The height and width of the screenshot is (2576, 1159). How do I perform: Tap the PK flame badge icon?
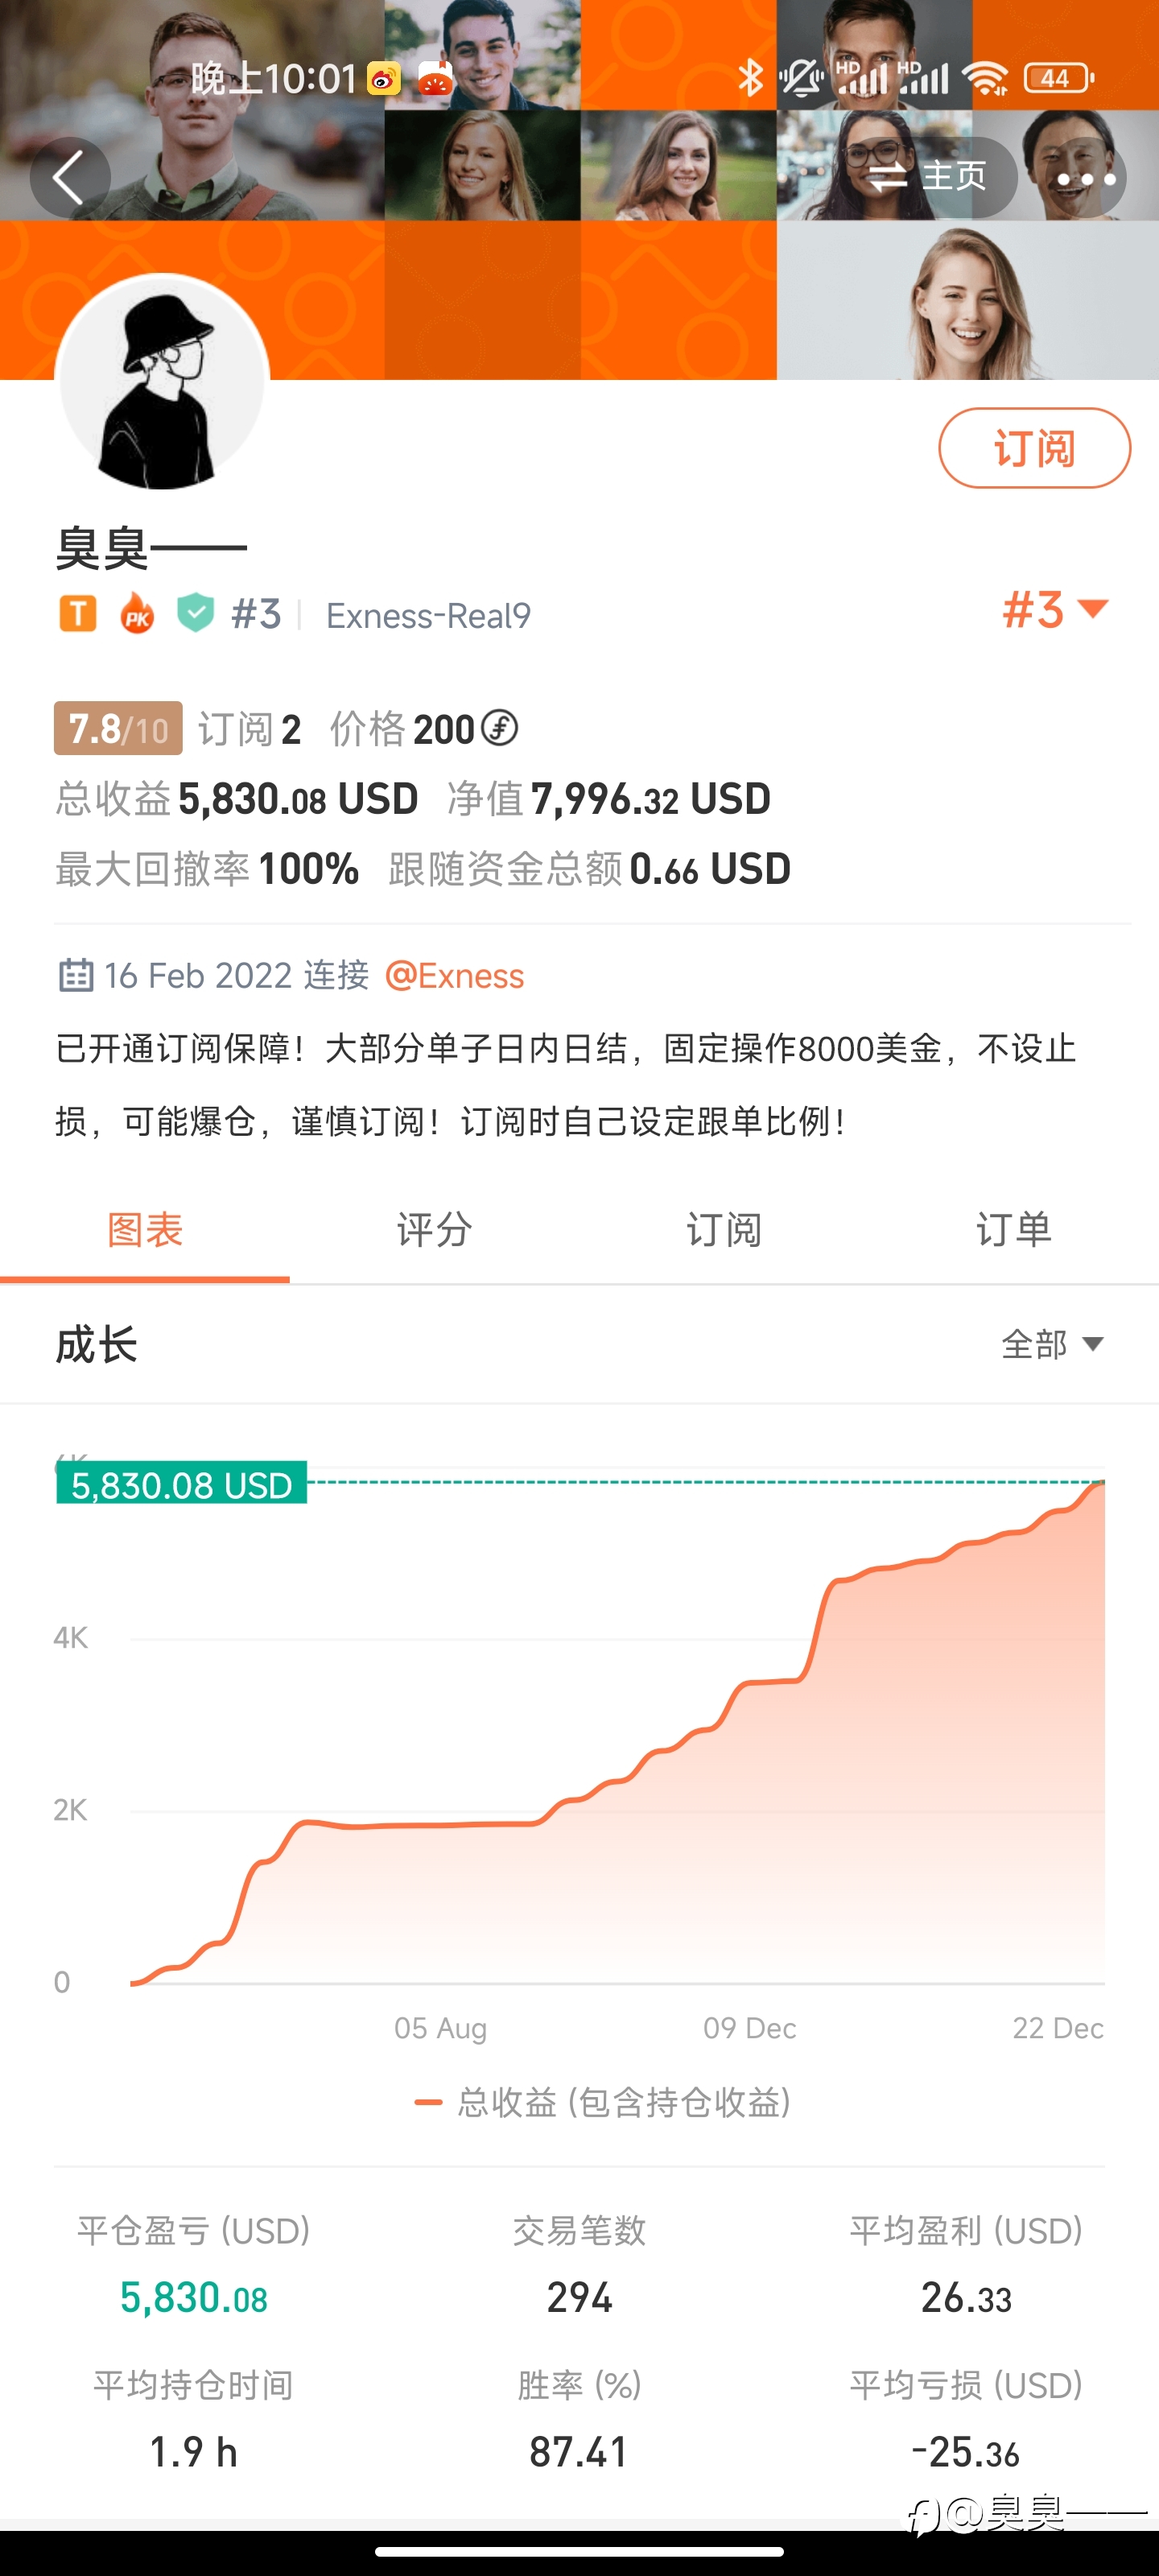coord(137,613)
